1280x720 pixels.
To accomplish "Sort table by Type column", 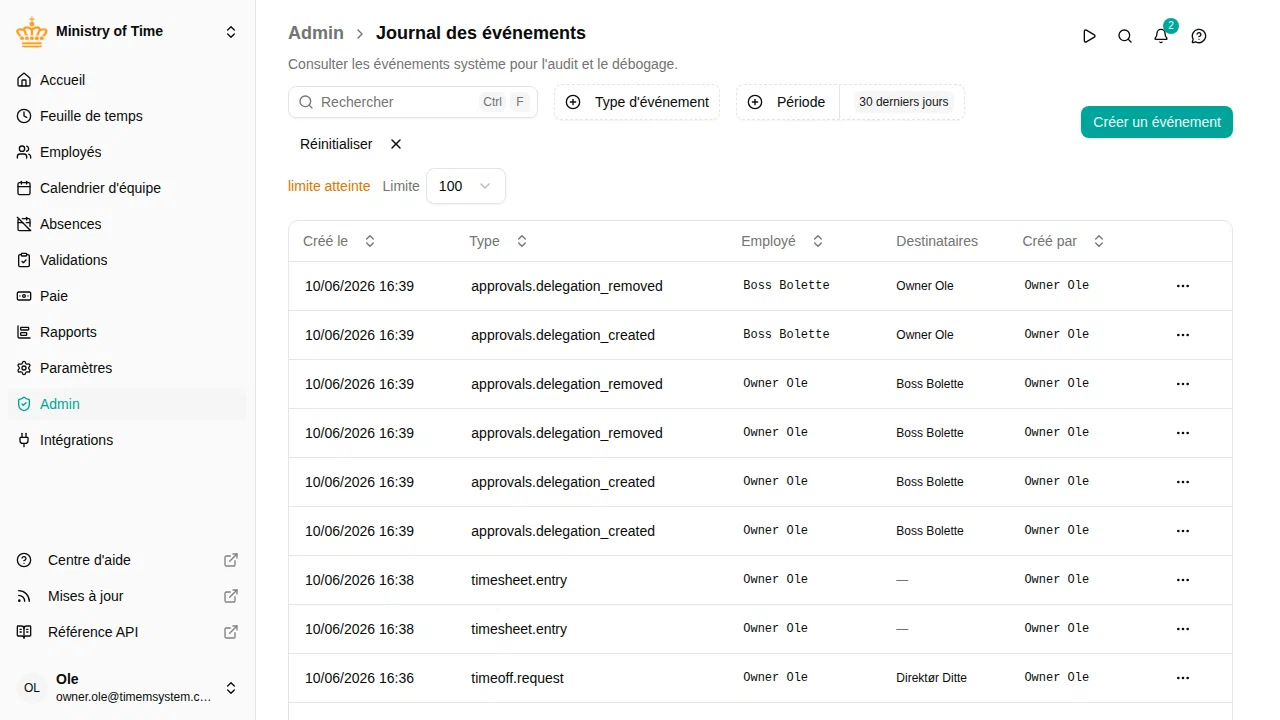I will 498,241.
